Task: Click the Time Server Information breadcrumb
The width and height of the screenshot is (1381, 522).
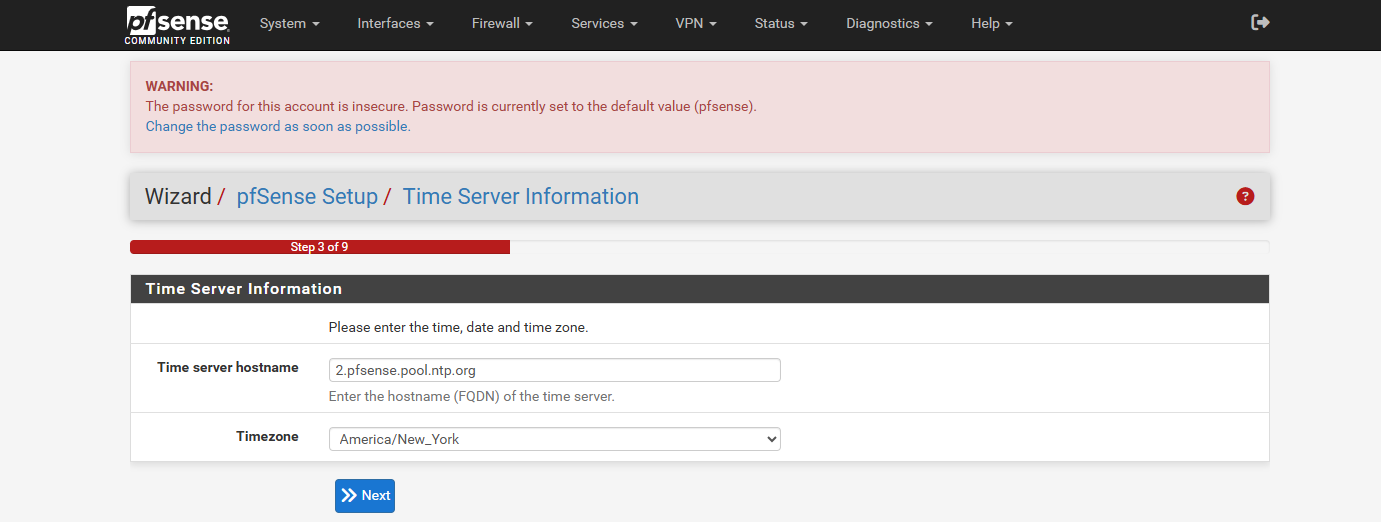Action: pyautogui.click(x=520, y=196)
